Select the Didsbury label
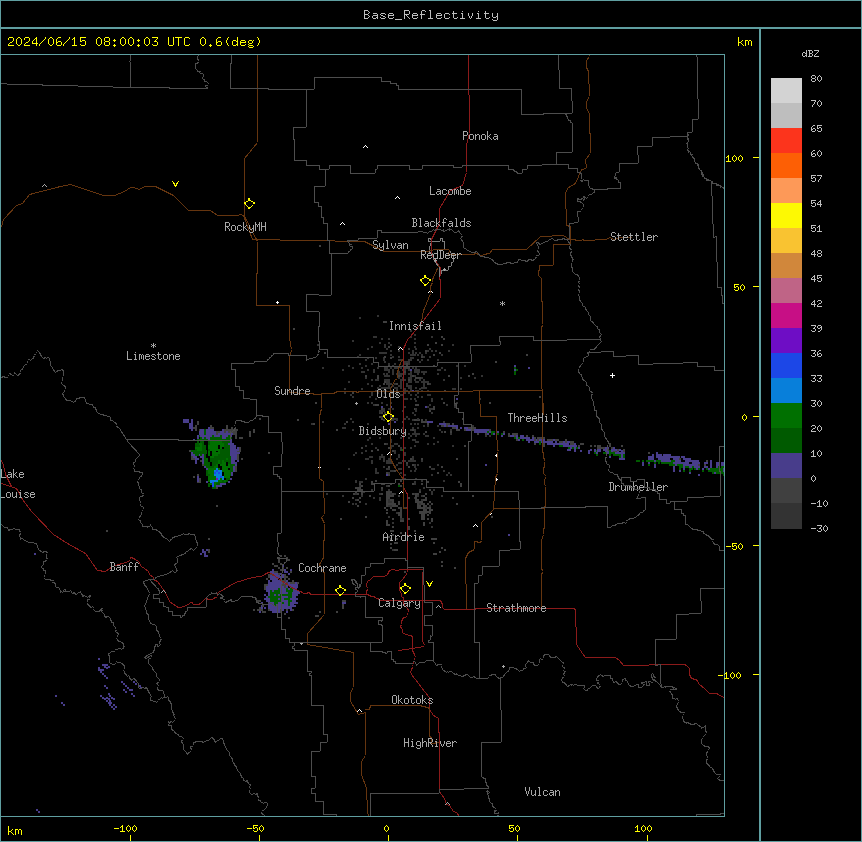This screenshot has height=842, width=862. point(383,431)
